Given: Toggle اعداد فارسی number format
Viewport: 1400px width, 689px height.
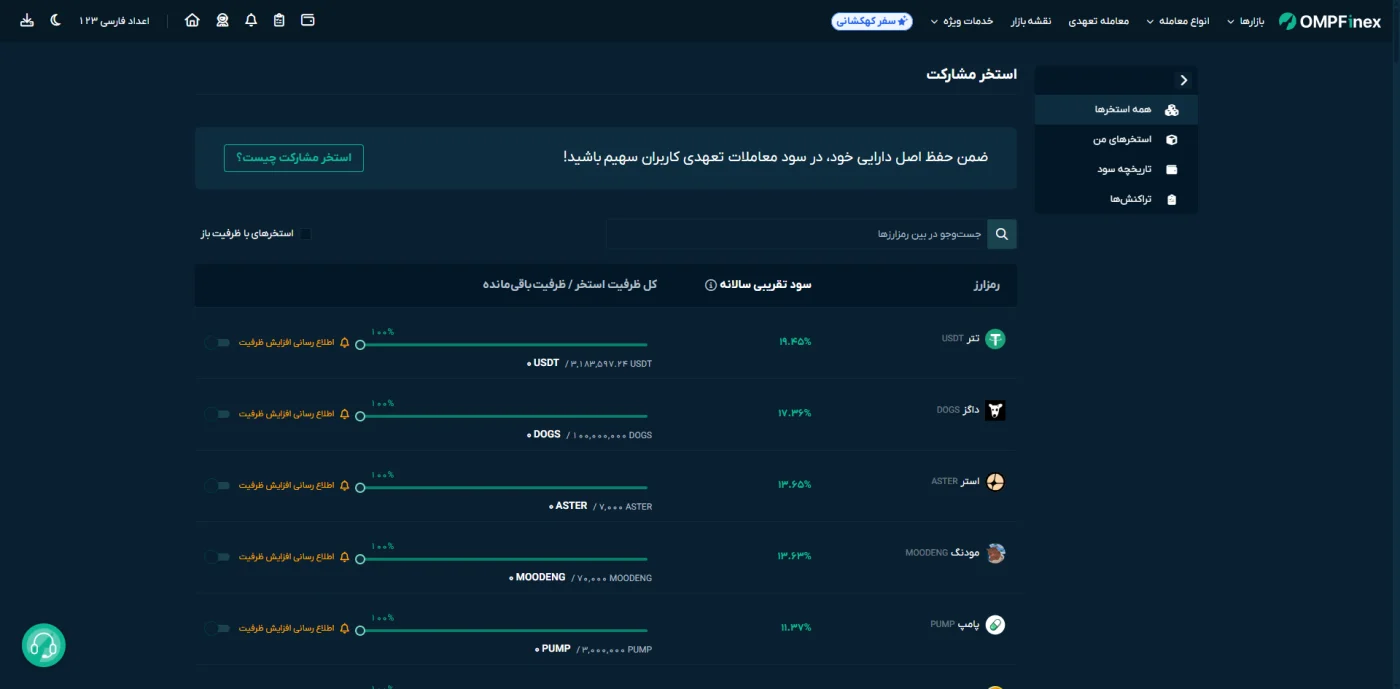Looking at the screenshot, I should (114, 21).
